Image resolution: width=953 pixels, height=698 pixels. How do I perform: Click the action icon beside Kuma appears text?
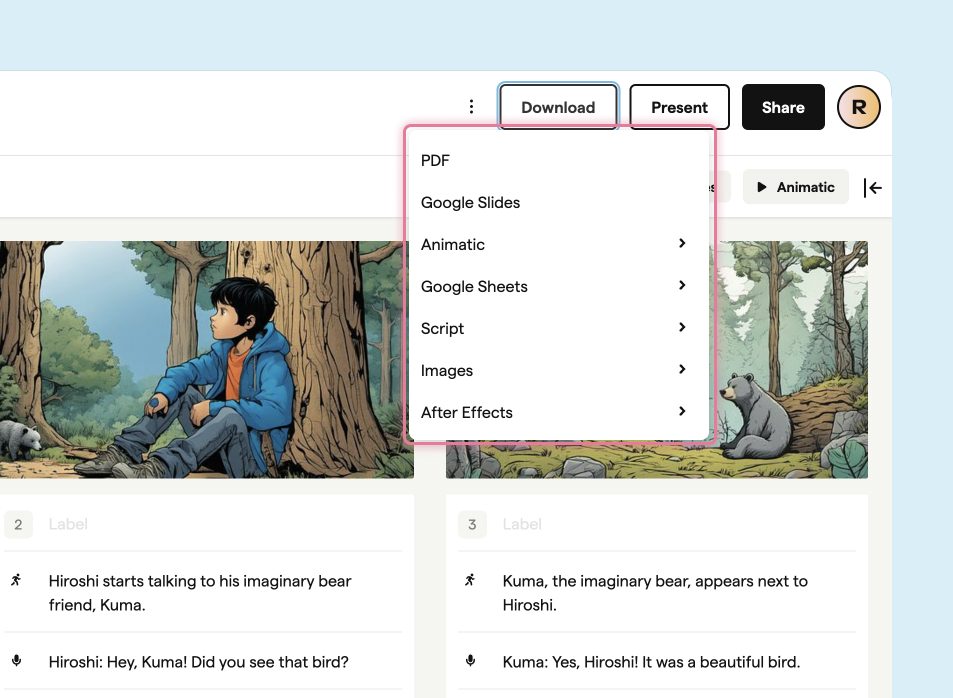tap(470, 580)
